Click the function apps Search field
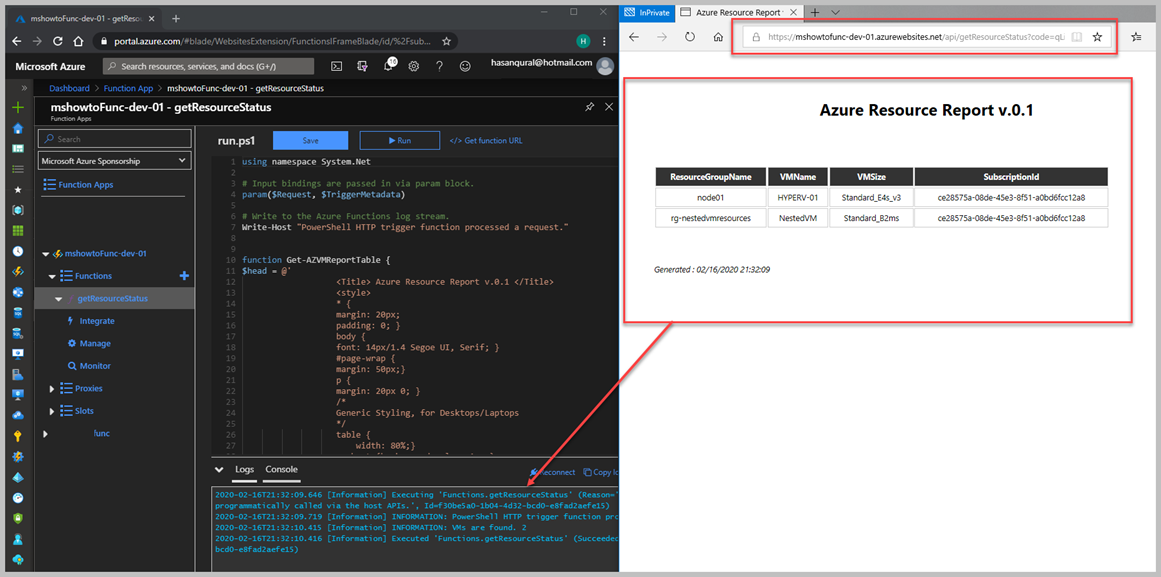Image resolution: width=1161 pixels, height=577 pixels. point(114,139)
